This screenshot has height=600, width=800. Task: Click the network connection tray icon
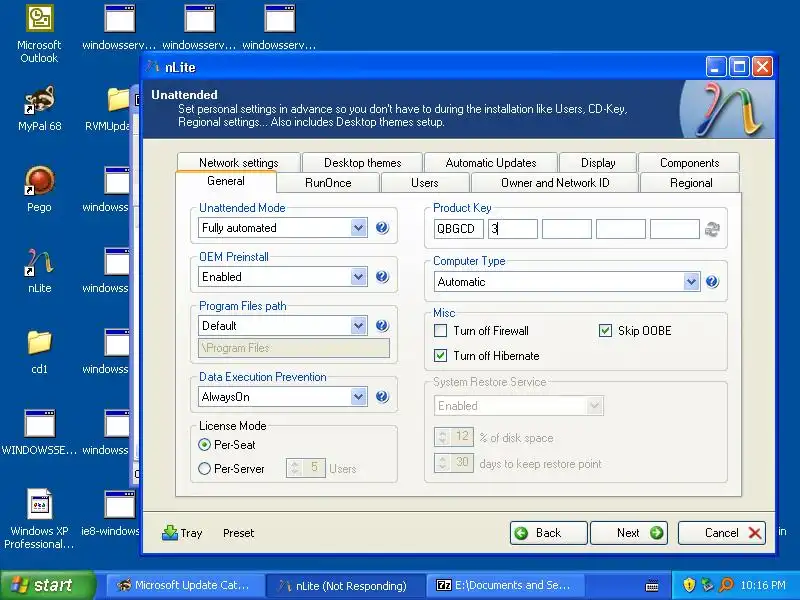(x=707, y=585)
